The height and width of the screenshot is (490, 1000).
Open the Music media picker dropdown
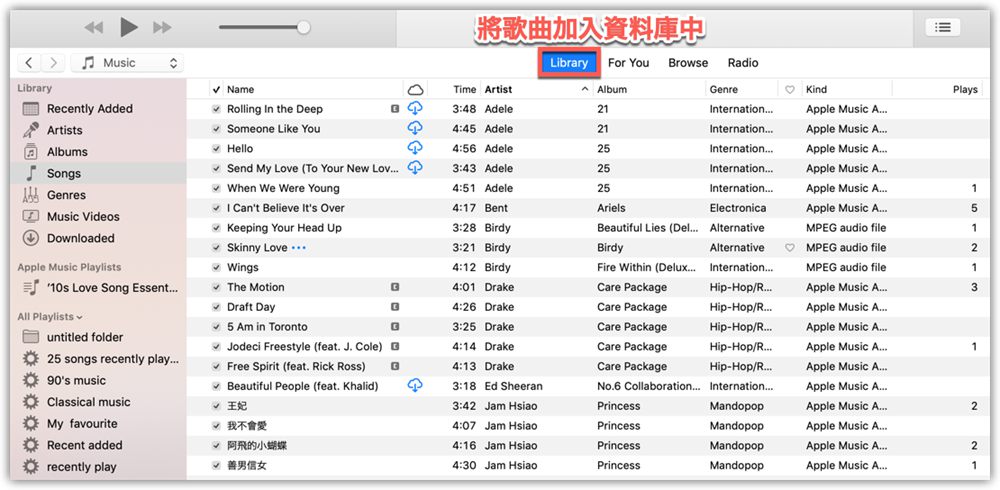click(x=127, y=63)
